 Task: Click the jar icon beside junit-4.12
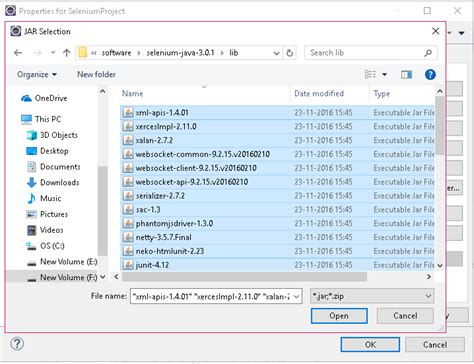pos(128,265)
